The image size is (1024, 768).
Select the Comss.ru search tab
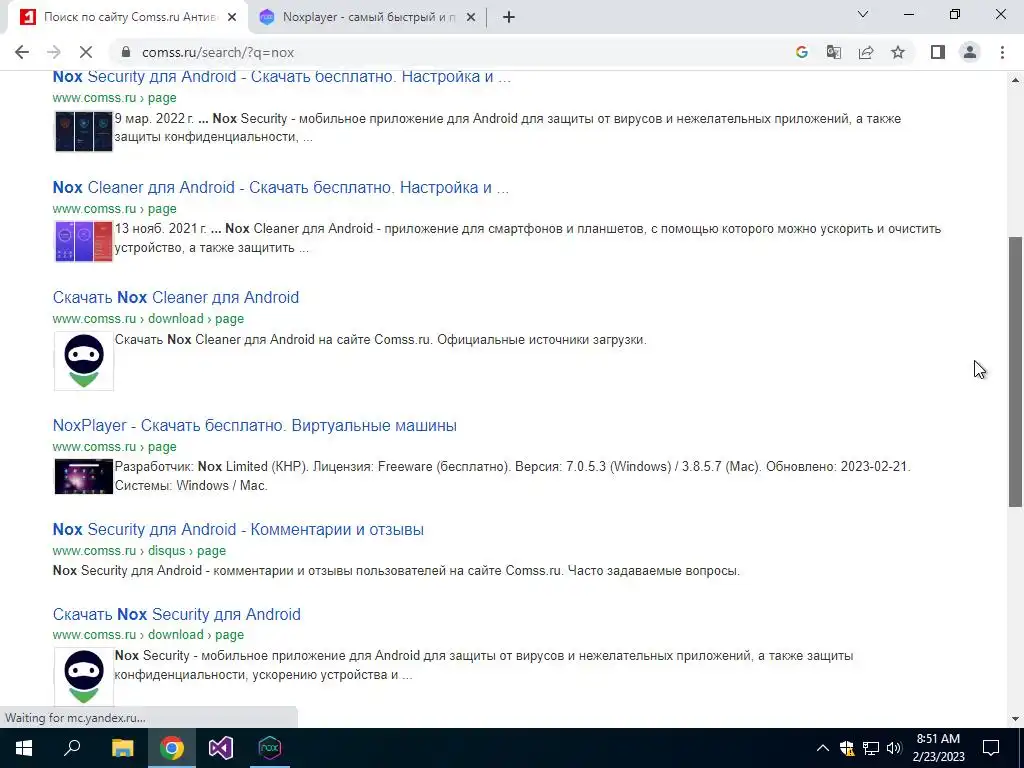[127, 17]
